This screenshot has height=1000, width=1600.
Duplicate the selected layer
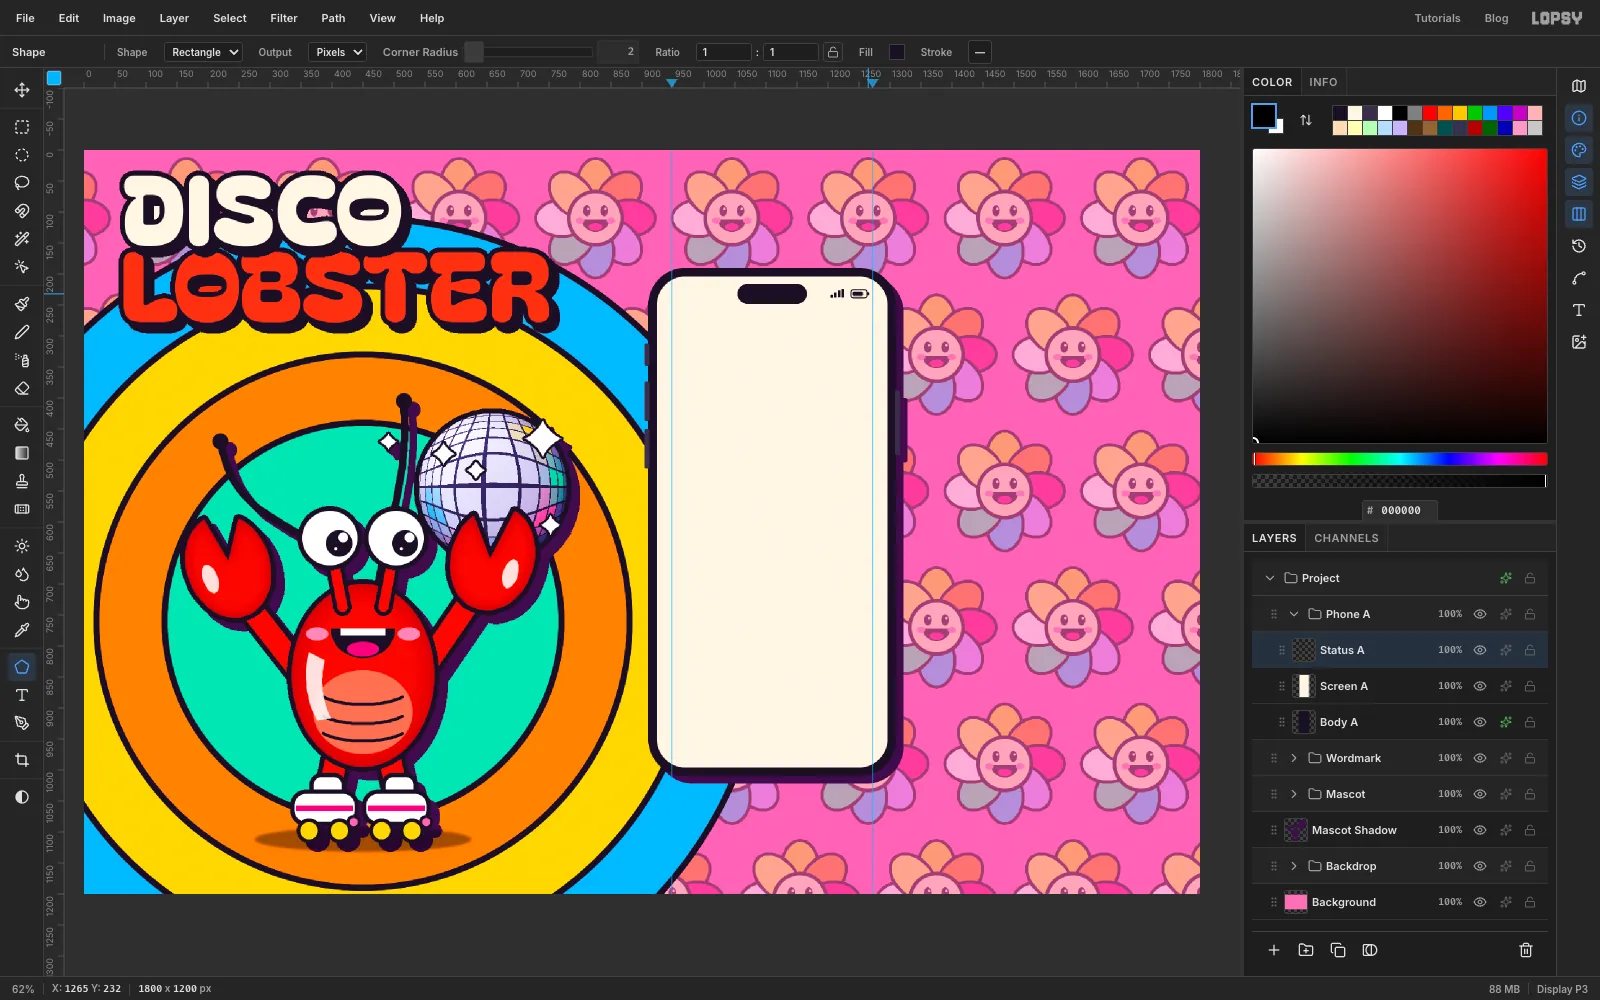(1338, 950)
